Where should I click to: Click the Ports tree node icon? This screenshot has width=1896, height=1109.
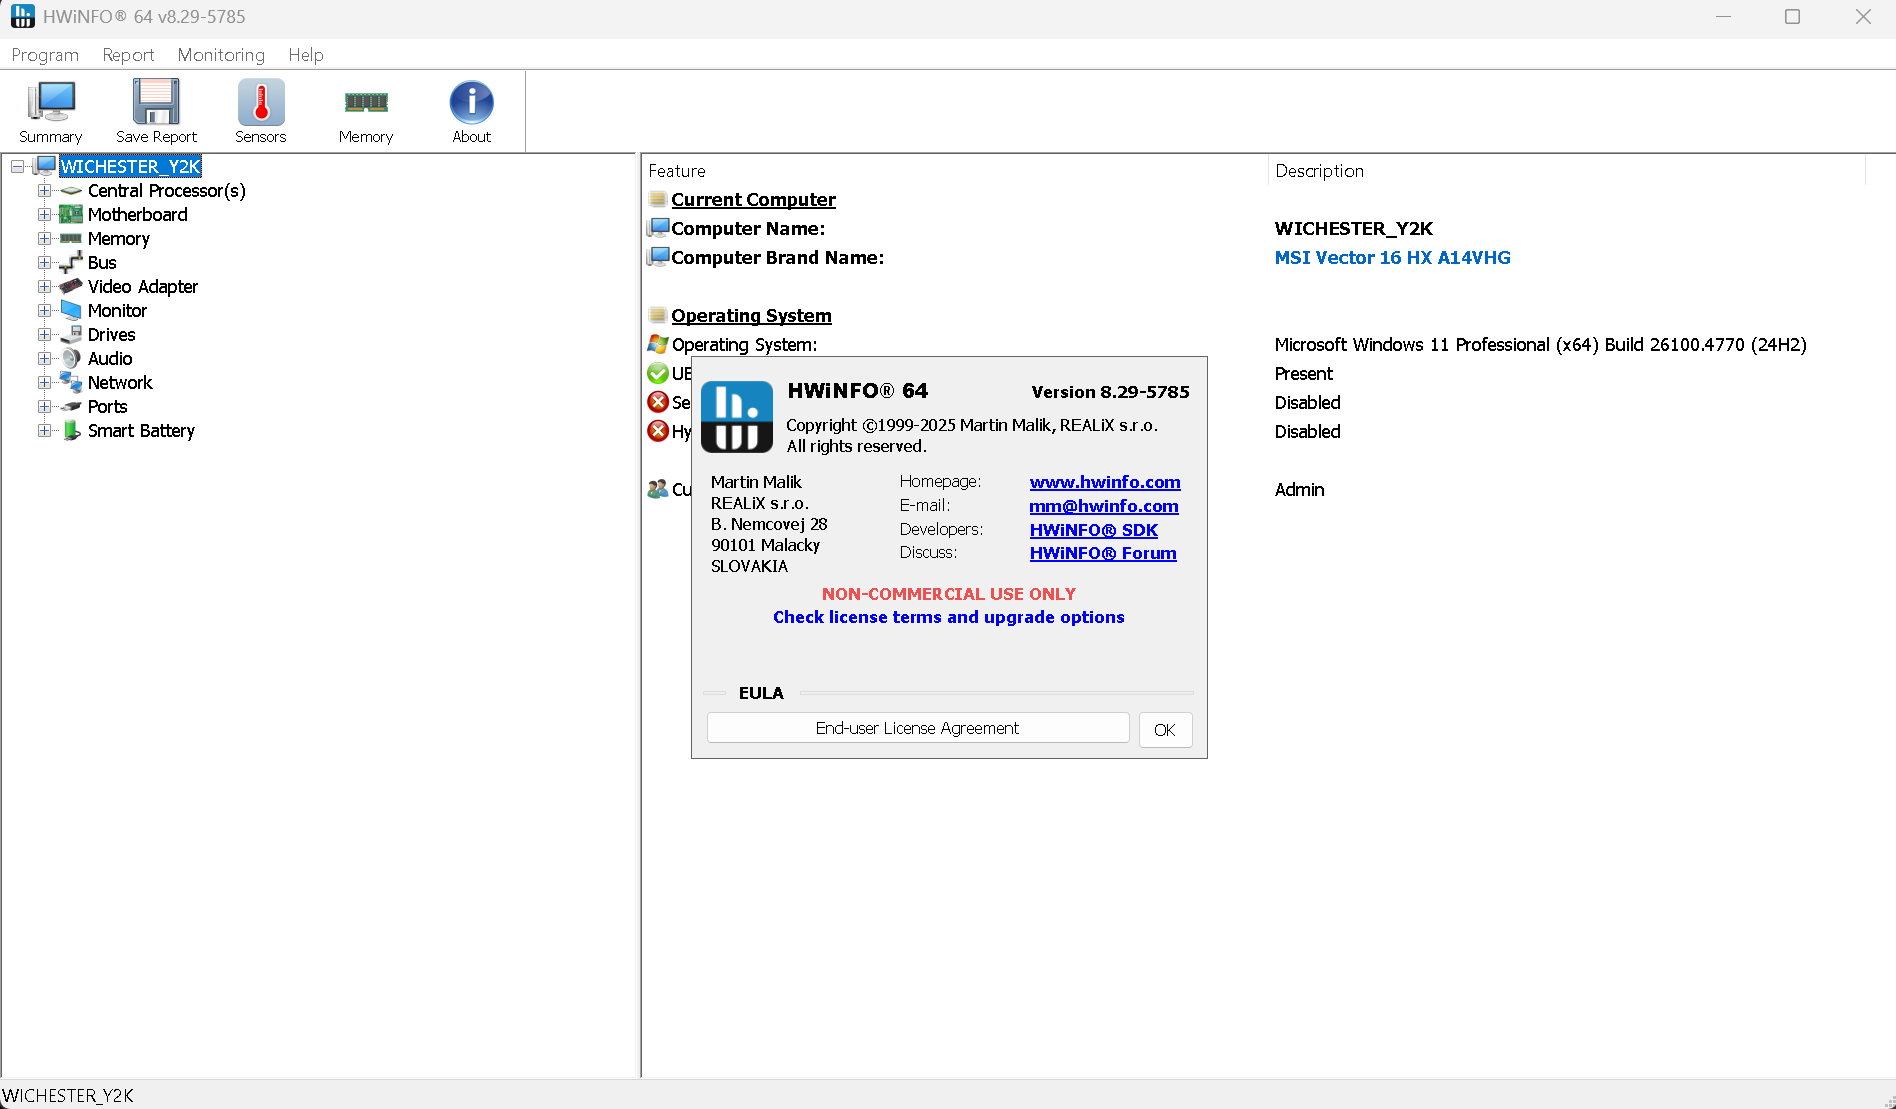point(71,406)
